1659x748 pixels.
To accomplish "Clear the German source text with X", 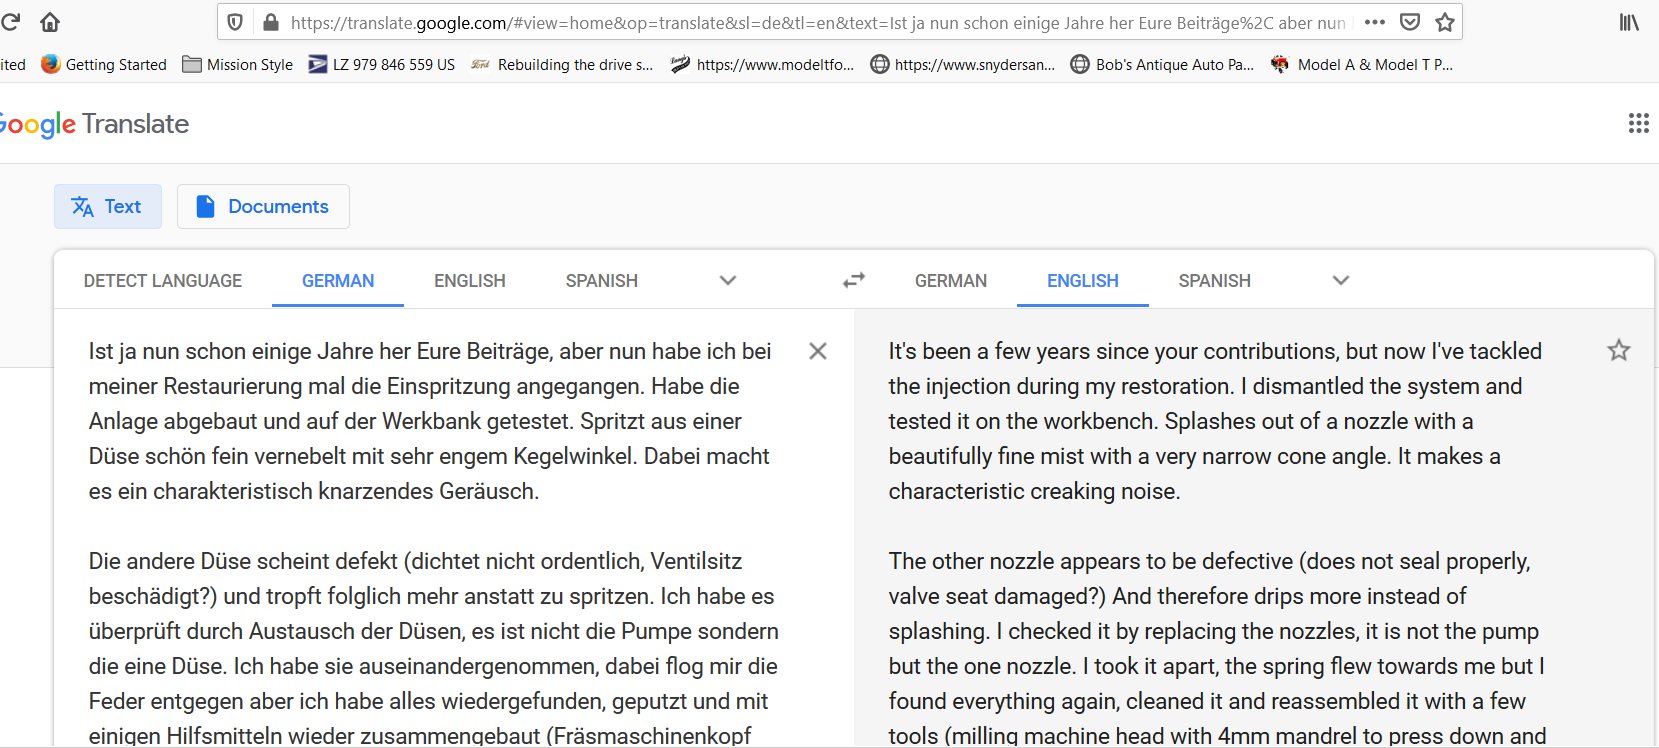I will coord(817,351).
